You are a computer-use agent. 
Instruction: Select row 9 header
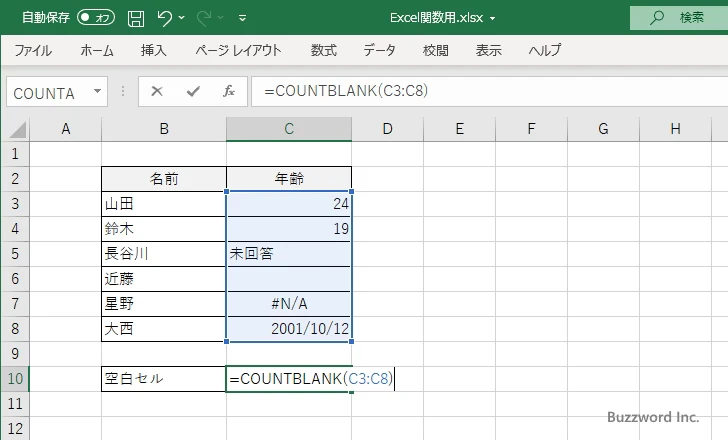coord(15,354)
